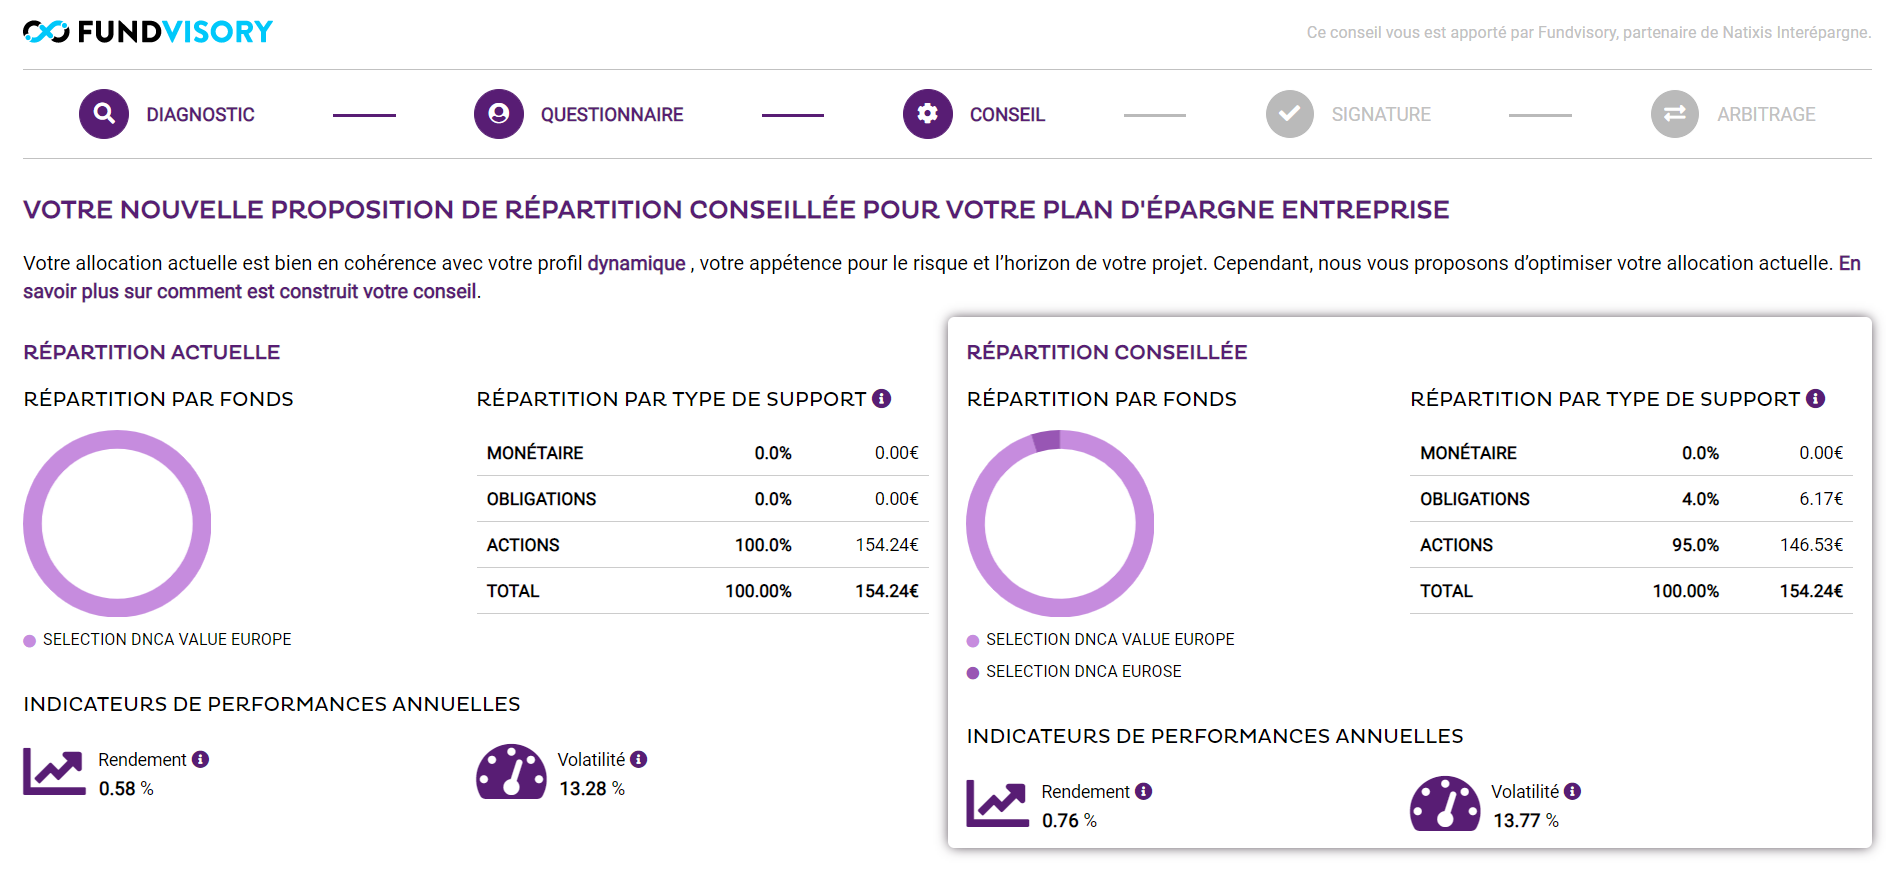Open the Arbitrage step label
This screenshot has height=869, width=1886.
1766,115
